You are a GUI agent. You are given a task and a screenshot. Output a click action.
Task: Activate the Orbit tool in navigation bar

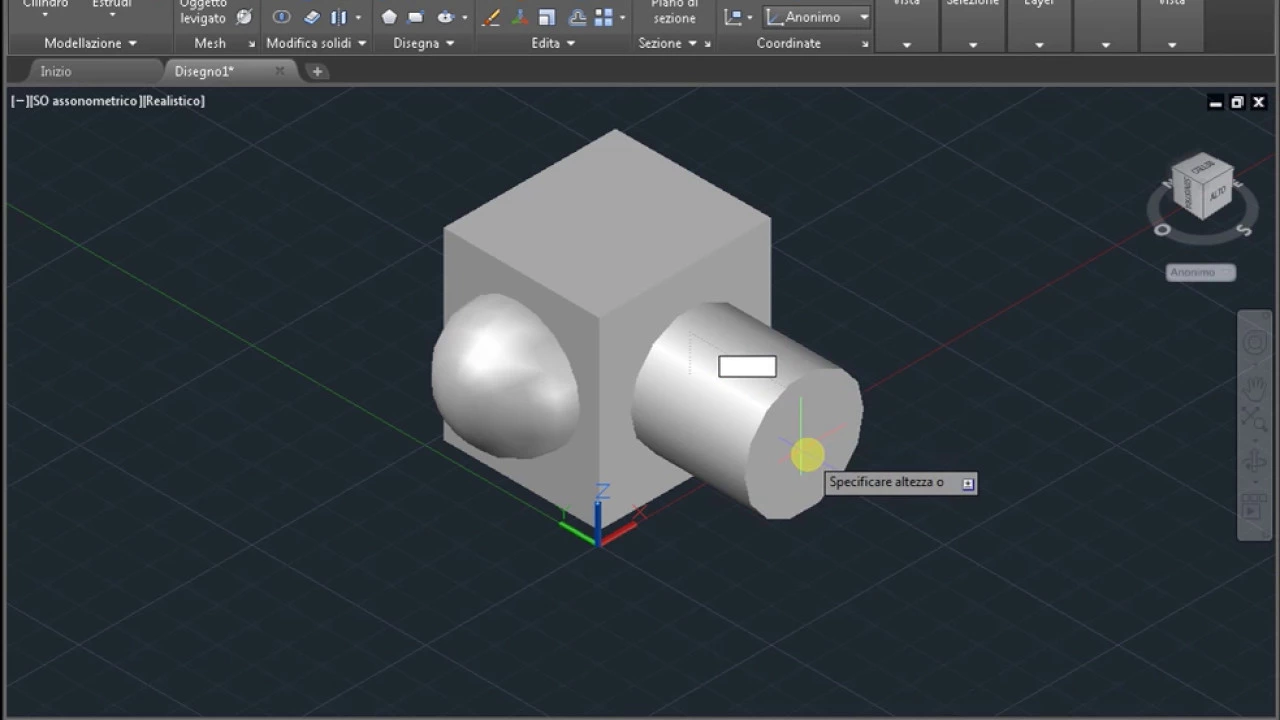pyautogui.click(x=1254, y=462)
